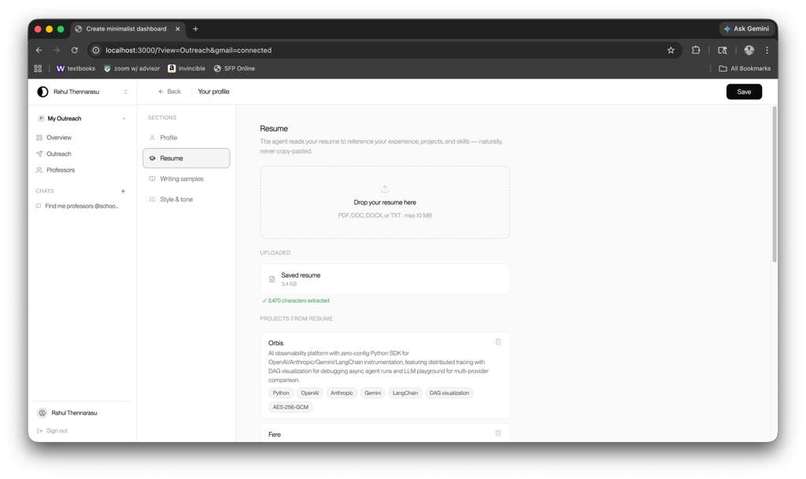This screenshot has width=806, height=479.
Task: Click the OpenAI tag on Orbis
Action: click(309, 393)
